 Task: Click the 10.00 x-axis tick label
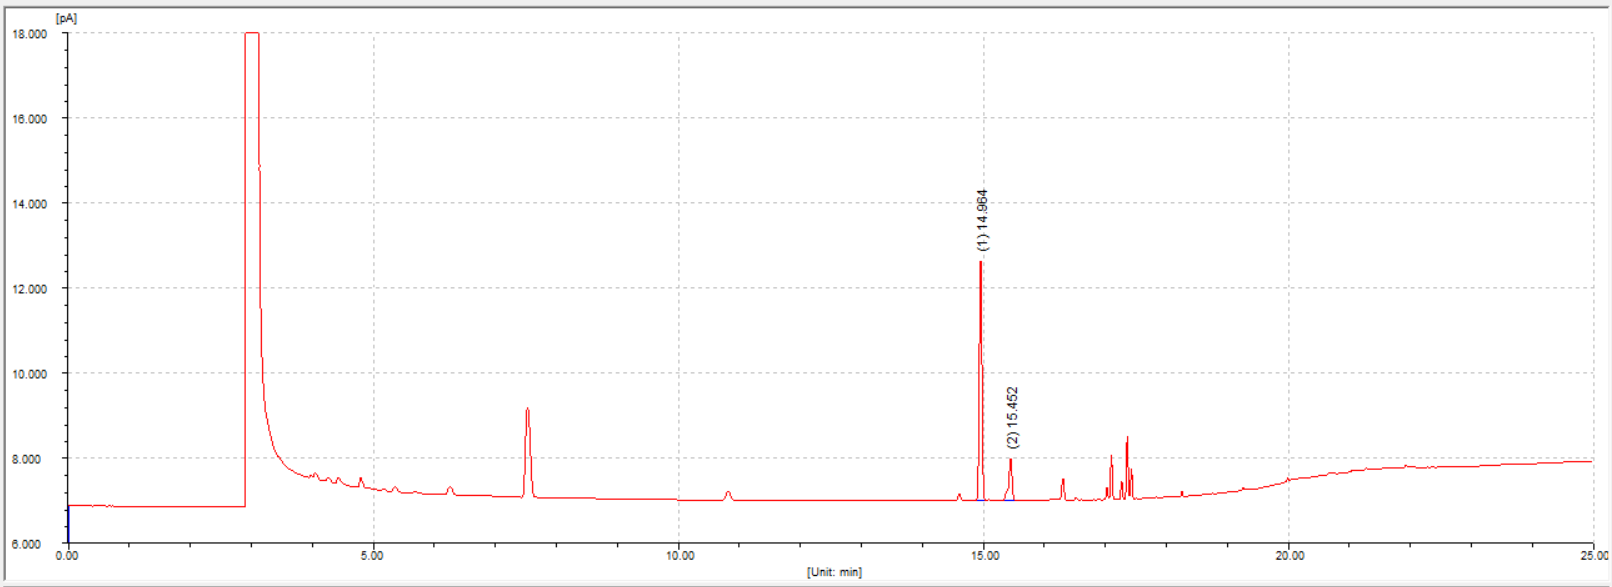pos(680,556)
